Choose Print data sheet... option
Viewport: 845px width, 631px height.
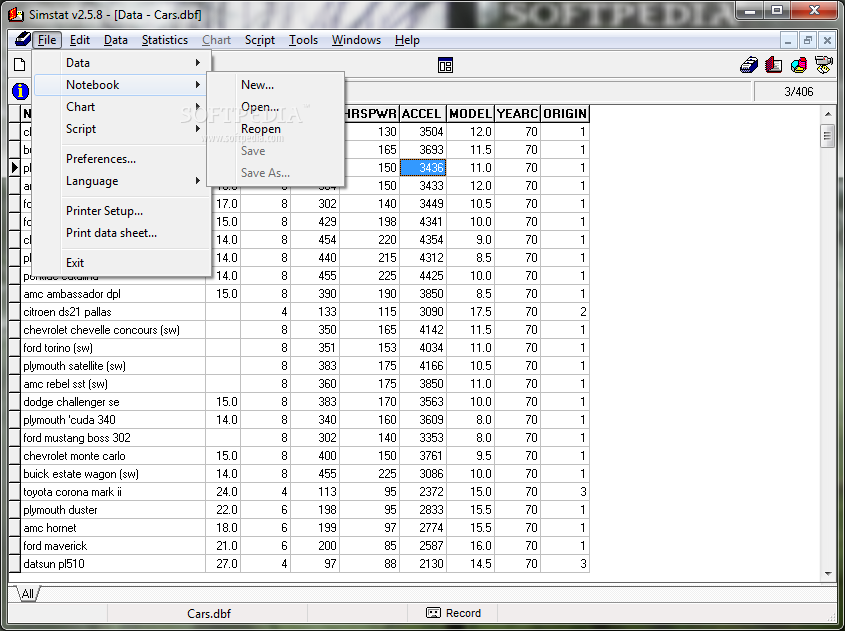[x=122, y=233]
